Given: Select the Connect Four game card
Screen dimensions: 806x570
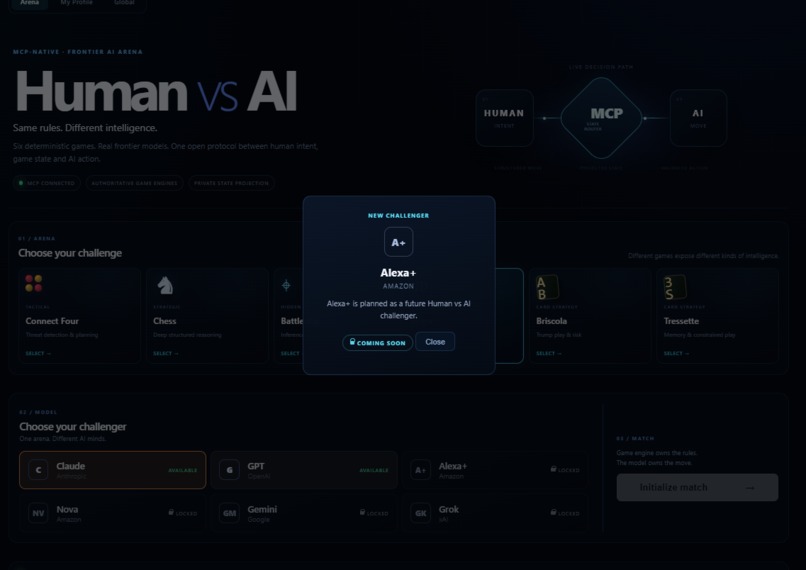Looking at the screenshot, I should click(x=80, y=316).
